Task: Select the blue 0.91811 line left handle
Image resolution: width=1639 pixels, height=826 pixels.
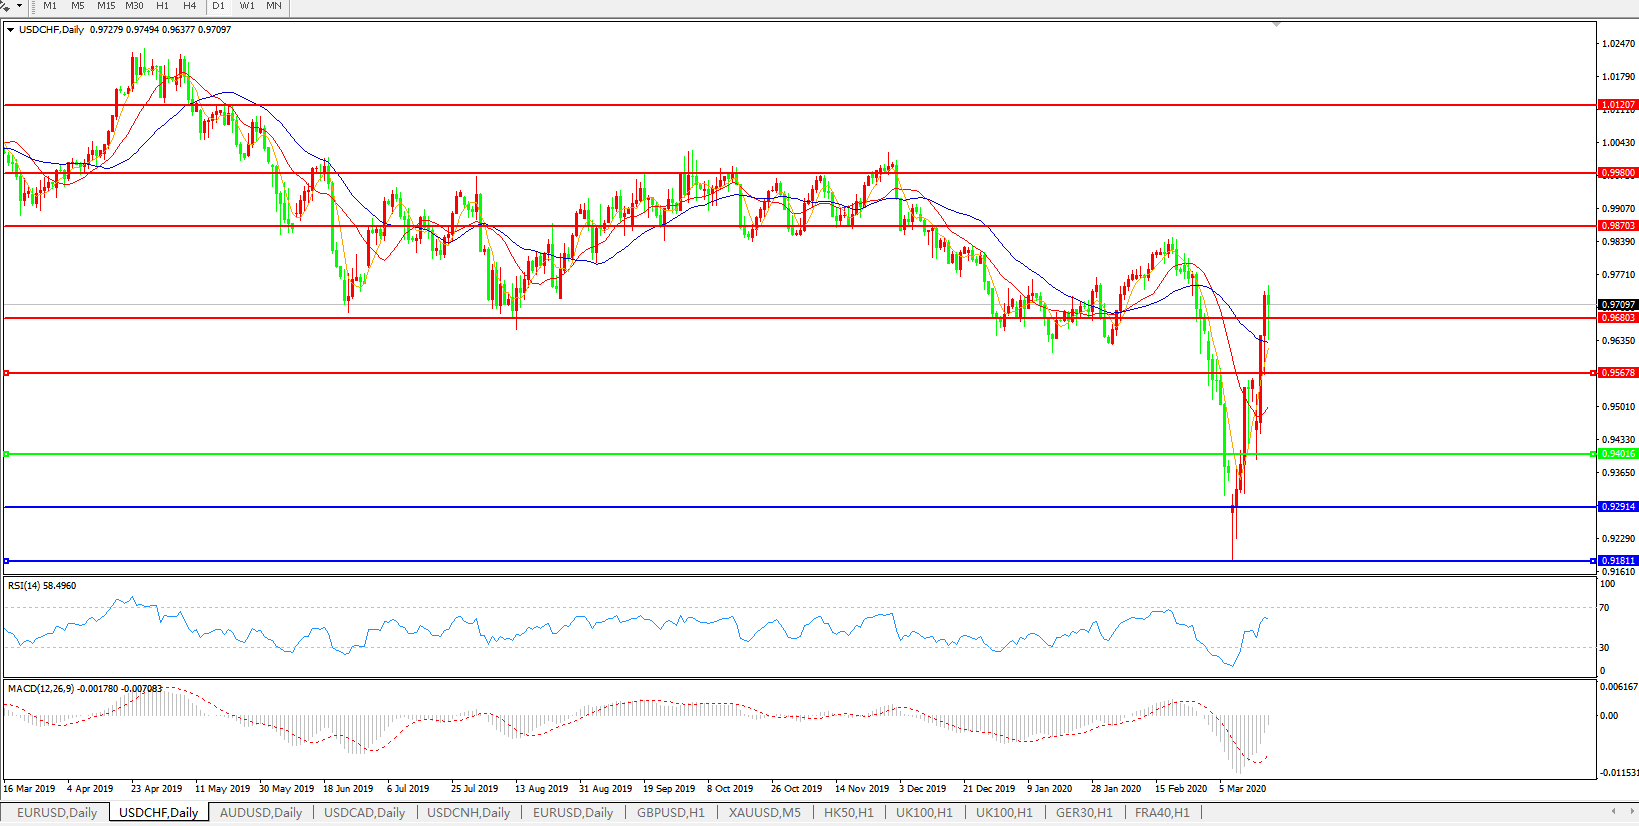Action: click(x=7, y=561)
